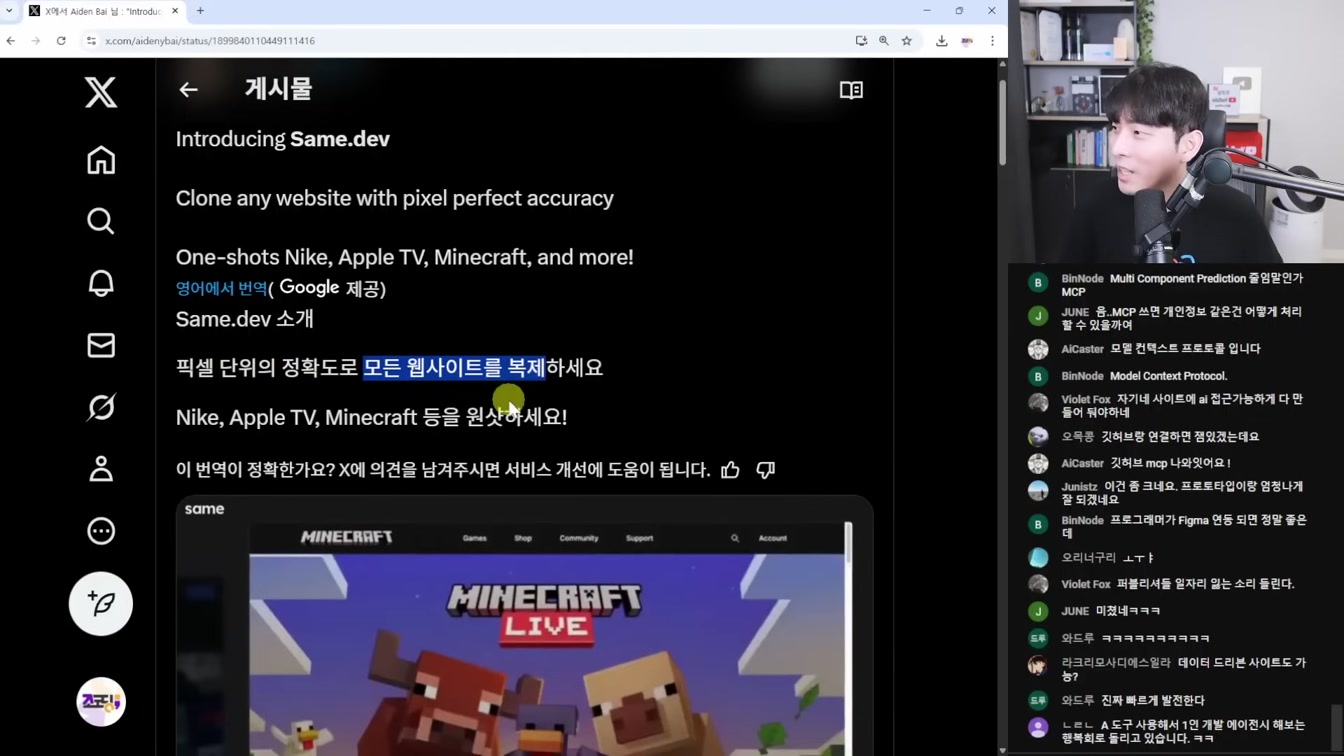Click JUNE's avatar beside the MCP message
1344x756 pixels.
[1038, 316]
